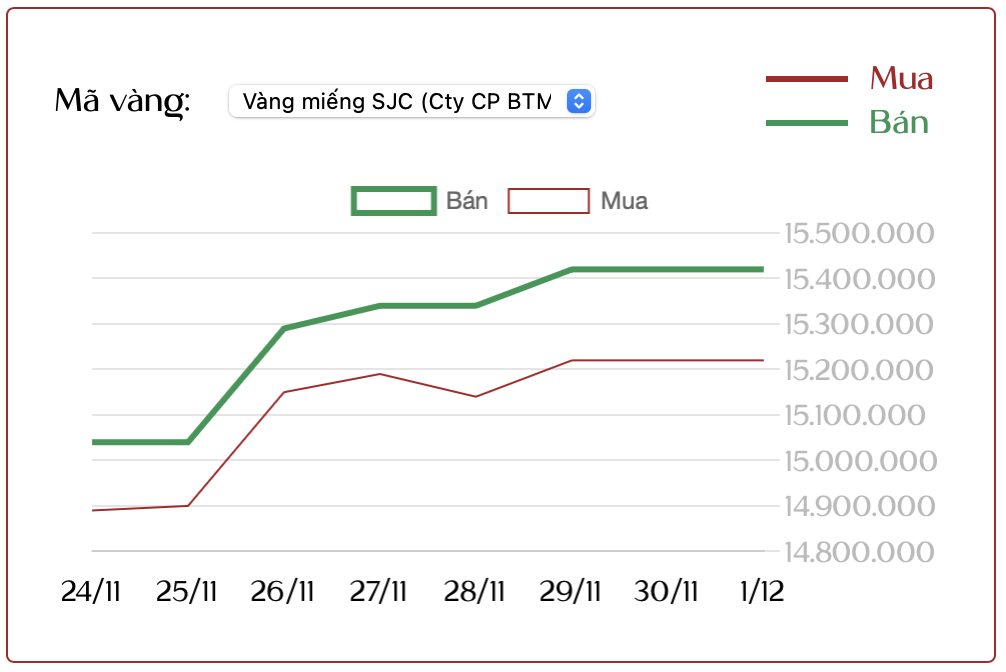Click the red Mua data point at 27/11
Screen dimensions: 1006x672
point(379,372)
